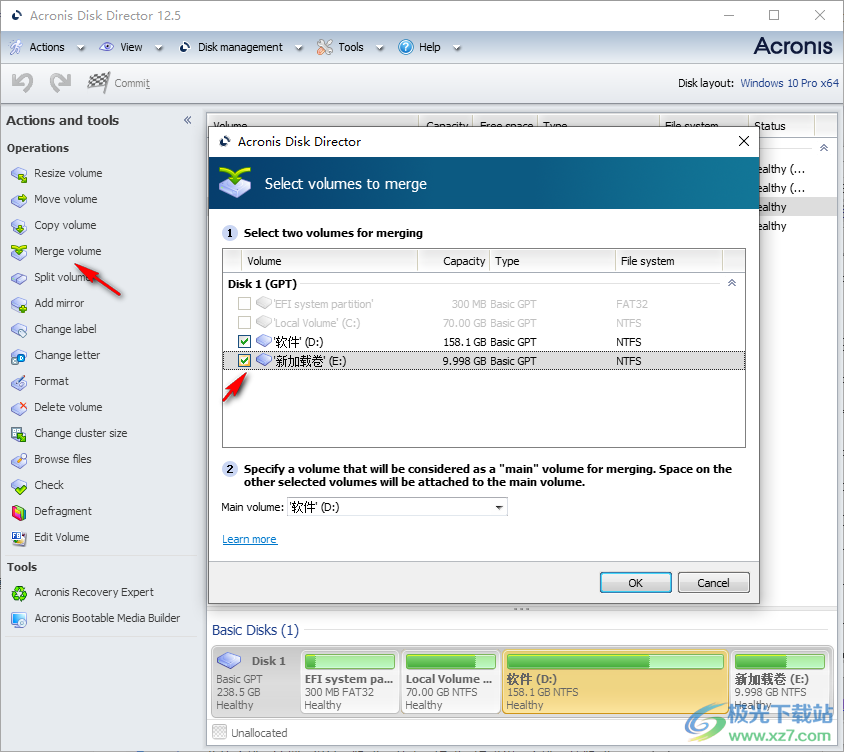This screenshot has height=752, width=844.
Task: Open Acronis Bootable Media Builder icon
Action: [x=19, y=619]
